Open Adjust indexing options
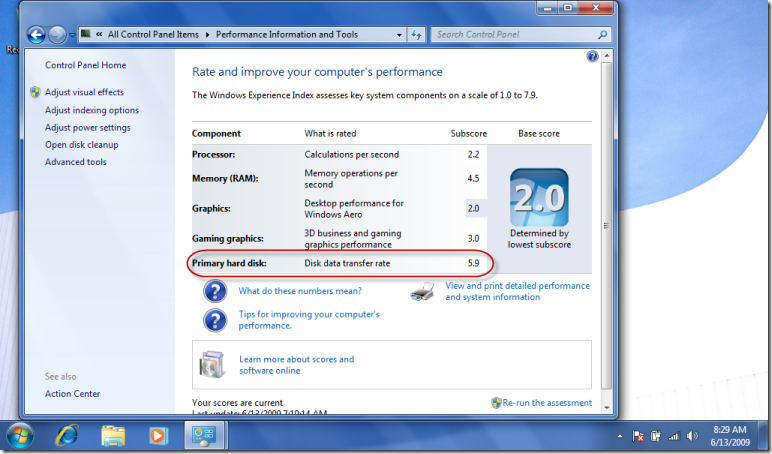The image size is (772, 454). point(92,110)
